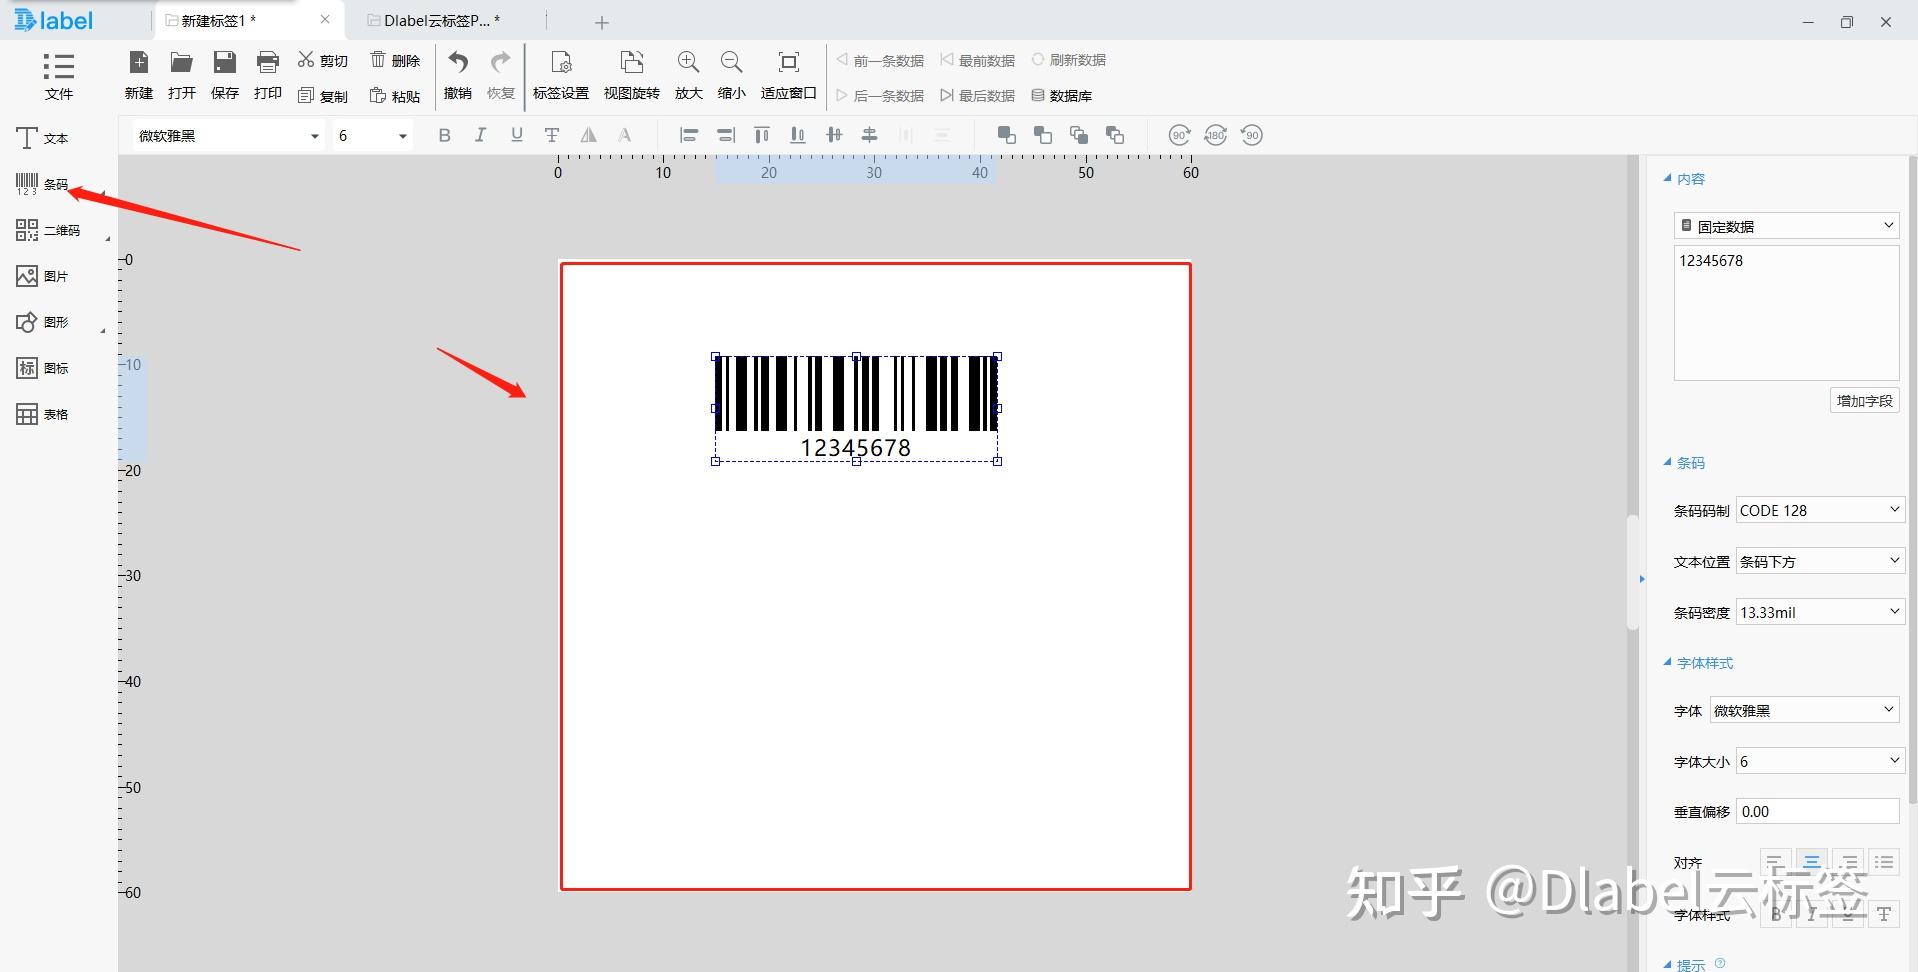The image size is (1918, 972).
Task: Zoom out with 缩小
Action: [732, 76]
